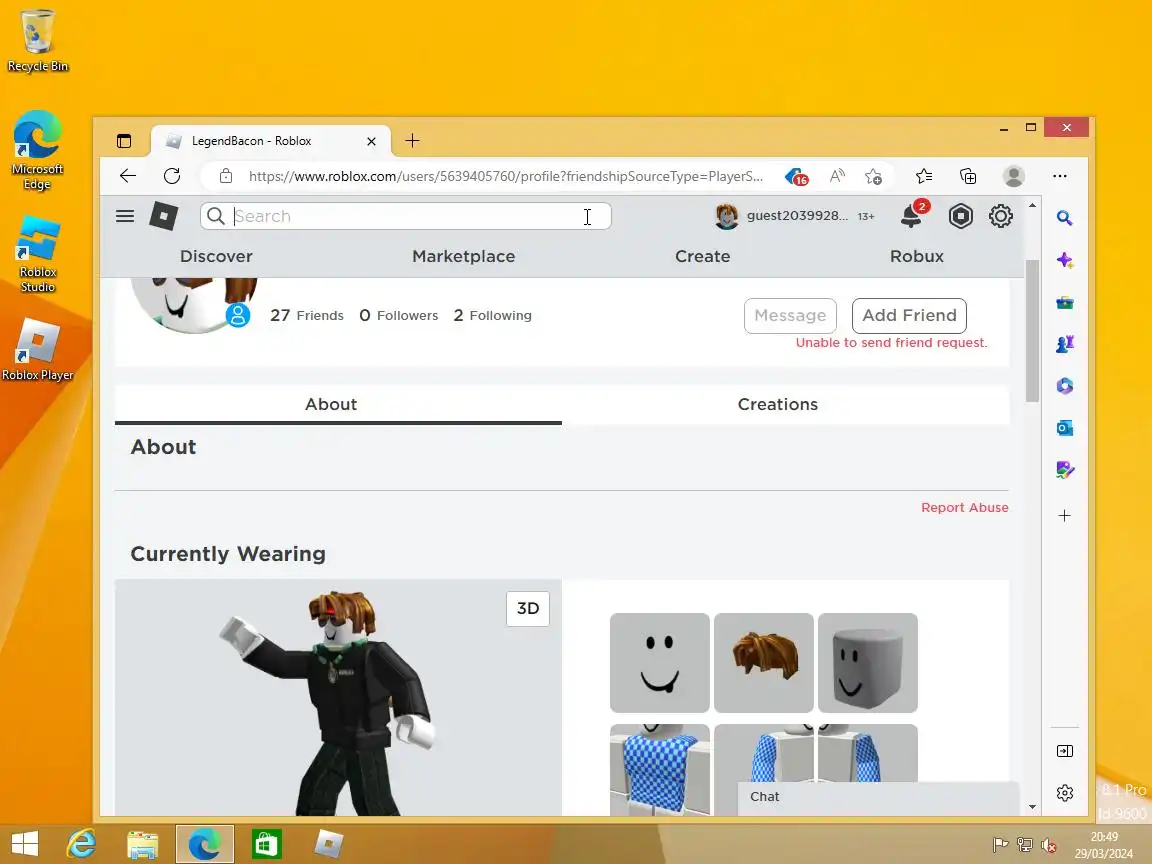
Task: Select the gray head item thumbnail
Action: pyautogui.click(x=868, y=663)
